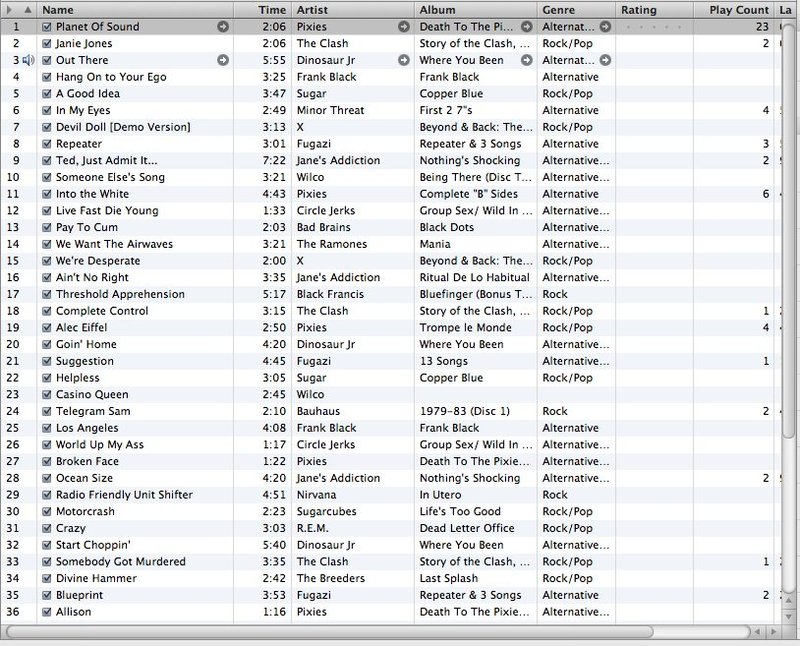Select Ain't No Right track
Image resolution: width=800 pixels, height=646 pixels.
(x=92, y=278)
